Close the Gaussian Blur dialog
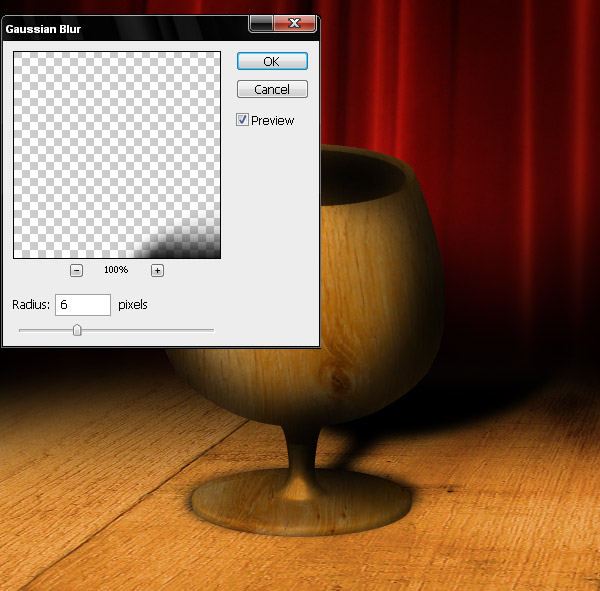This screenshot has width=600, height=591. coord(295,23)
